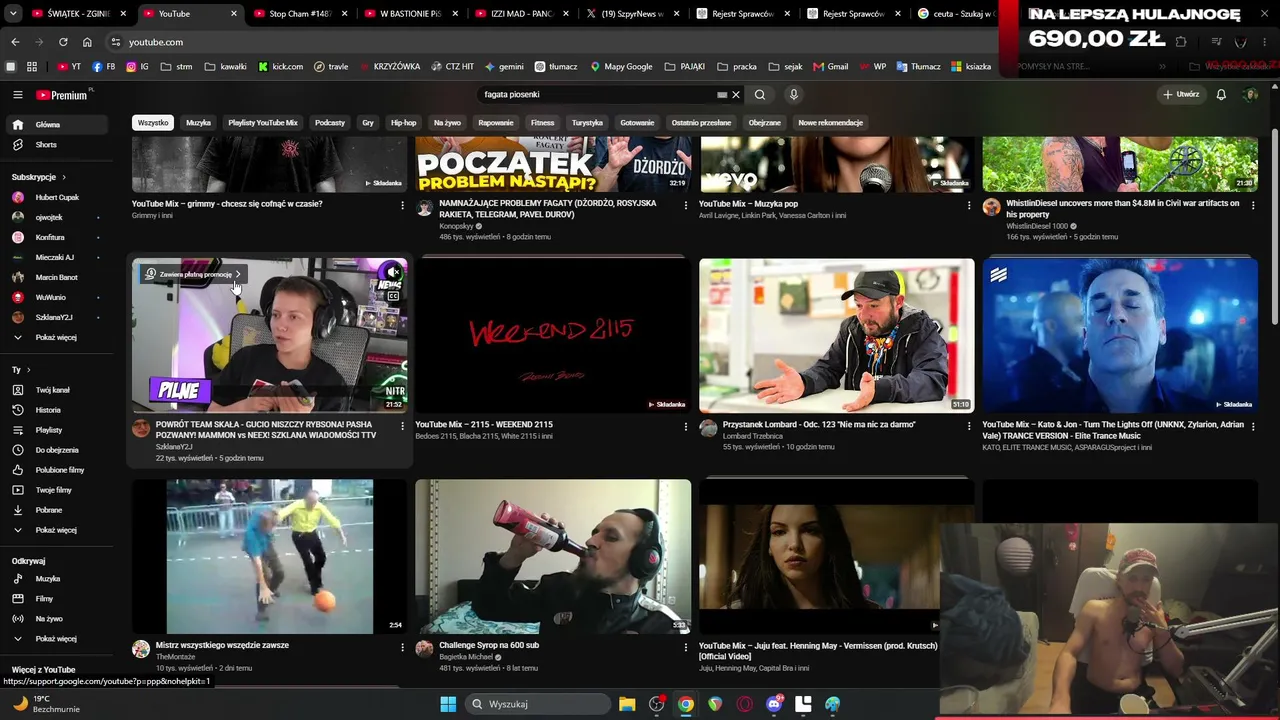This screenshot has width=1280, height=720.
Task: Click the YouTube Premium logo
Action: tap(64, 95)
